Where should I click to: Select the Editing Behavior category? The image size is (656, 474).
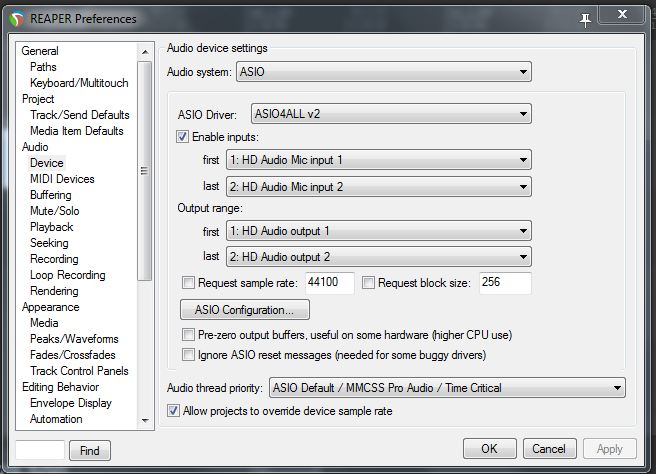coord(61,387)
